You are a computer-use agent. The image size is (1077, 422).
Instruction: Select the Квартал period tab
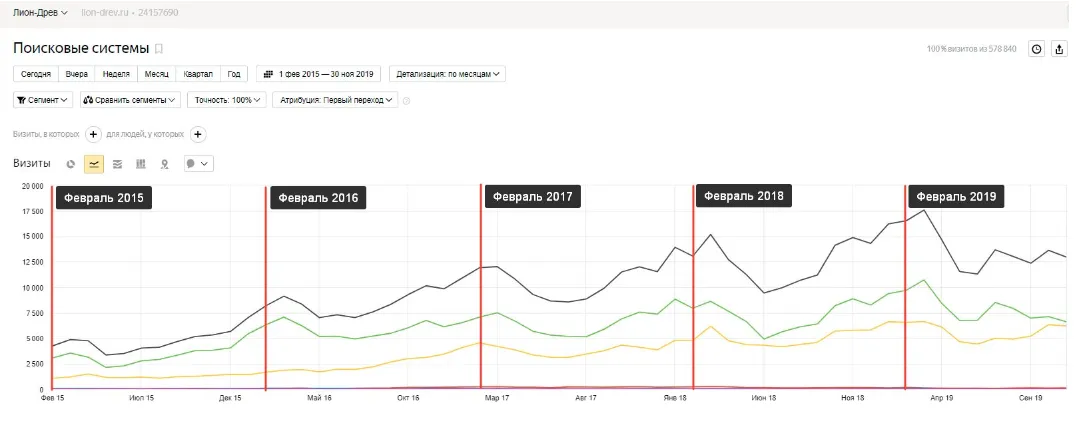(199, 74)
